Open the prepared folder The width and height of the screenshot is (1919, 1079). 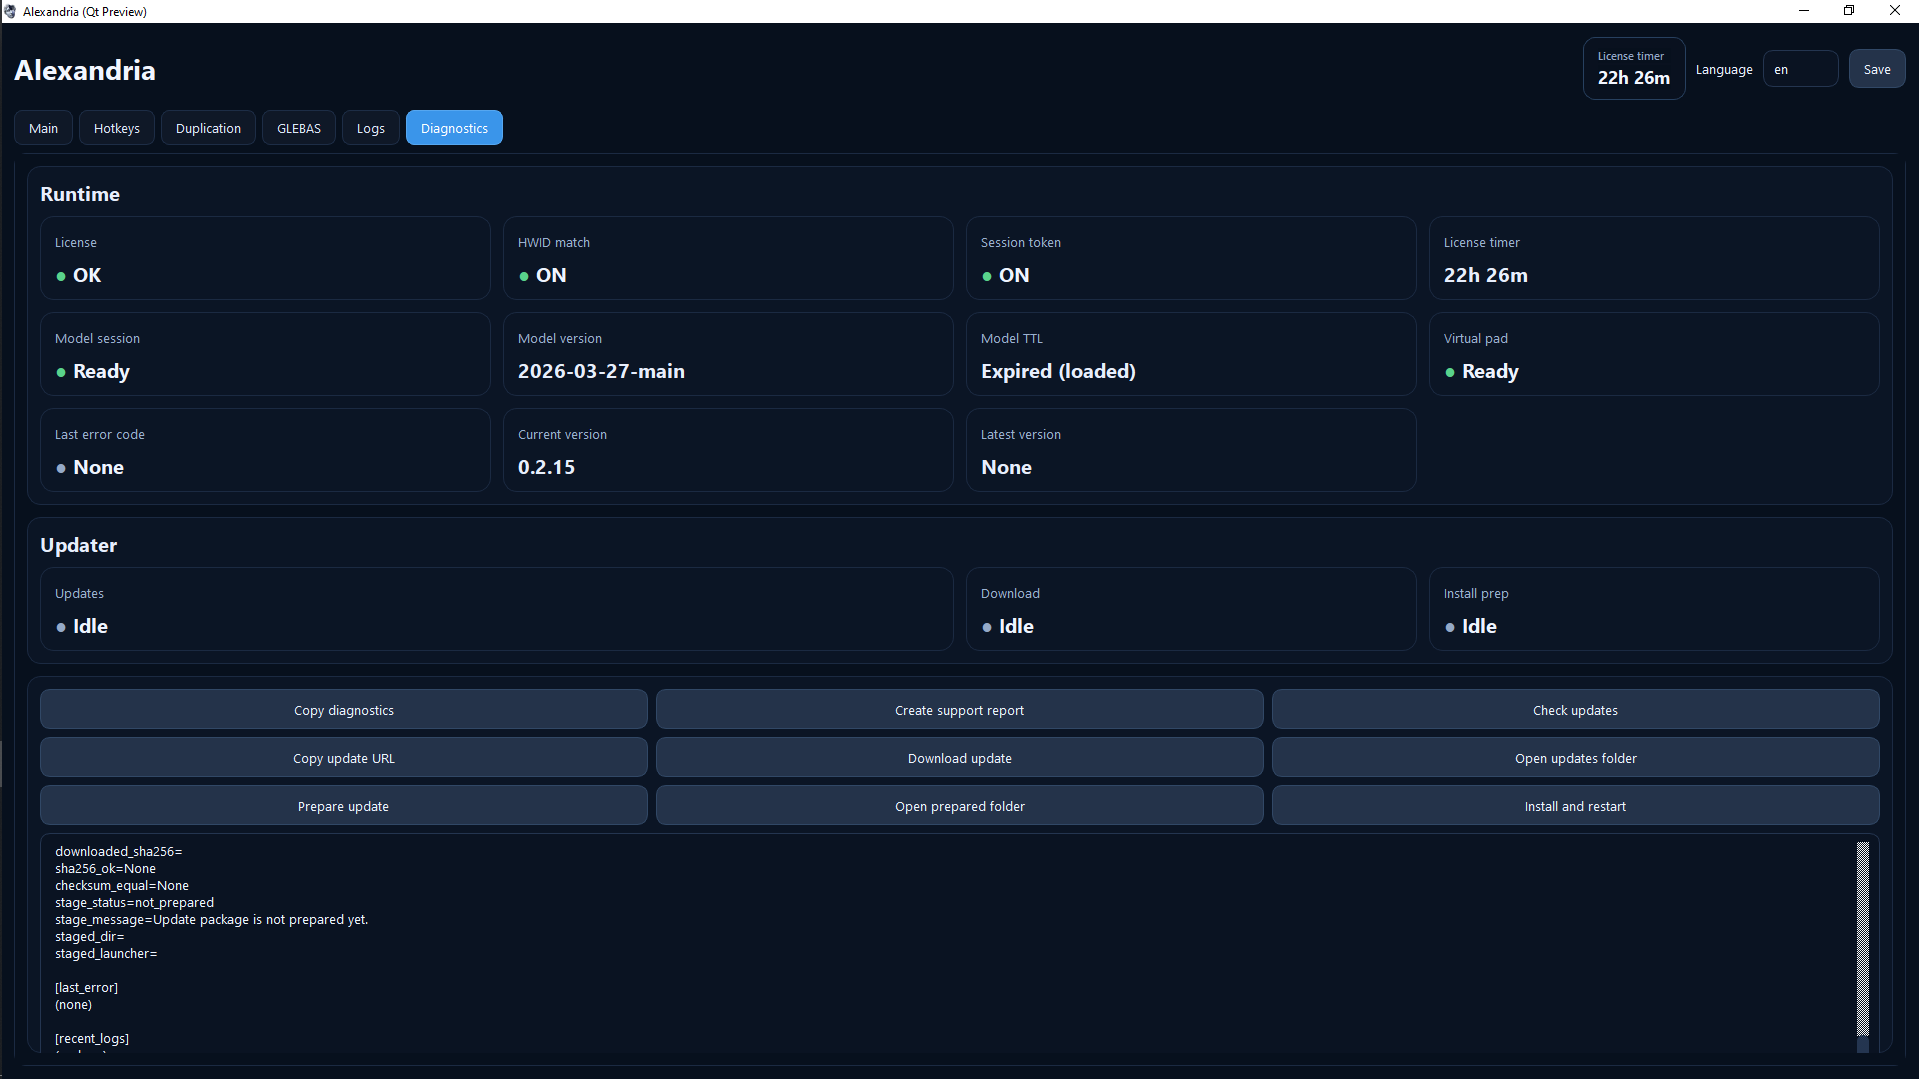959,806
